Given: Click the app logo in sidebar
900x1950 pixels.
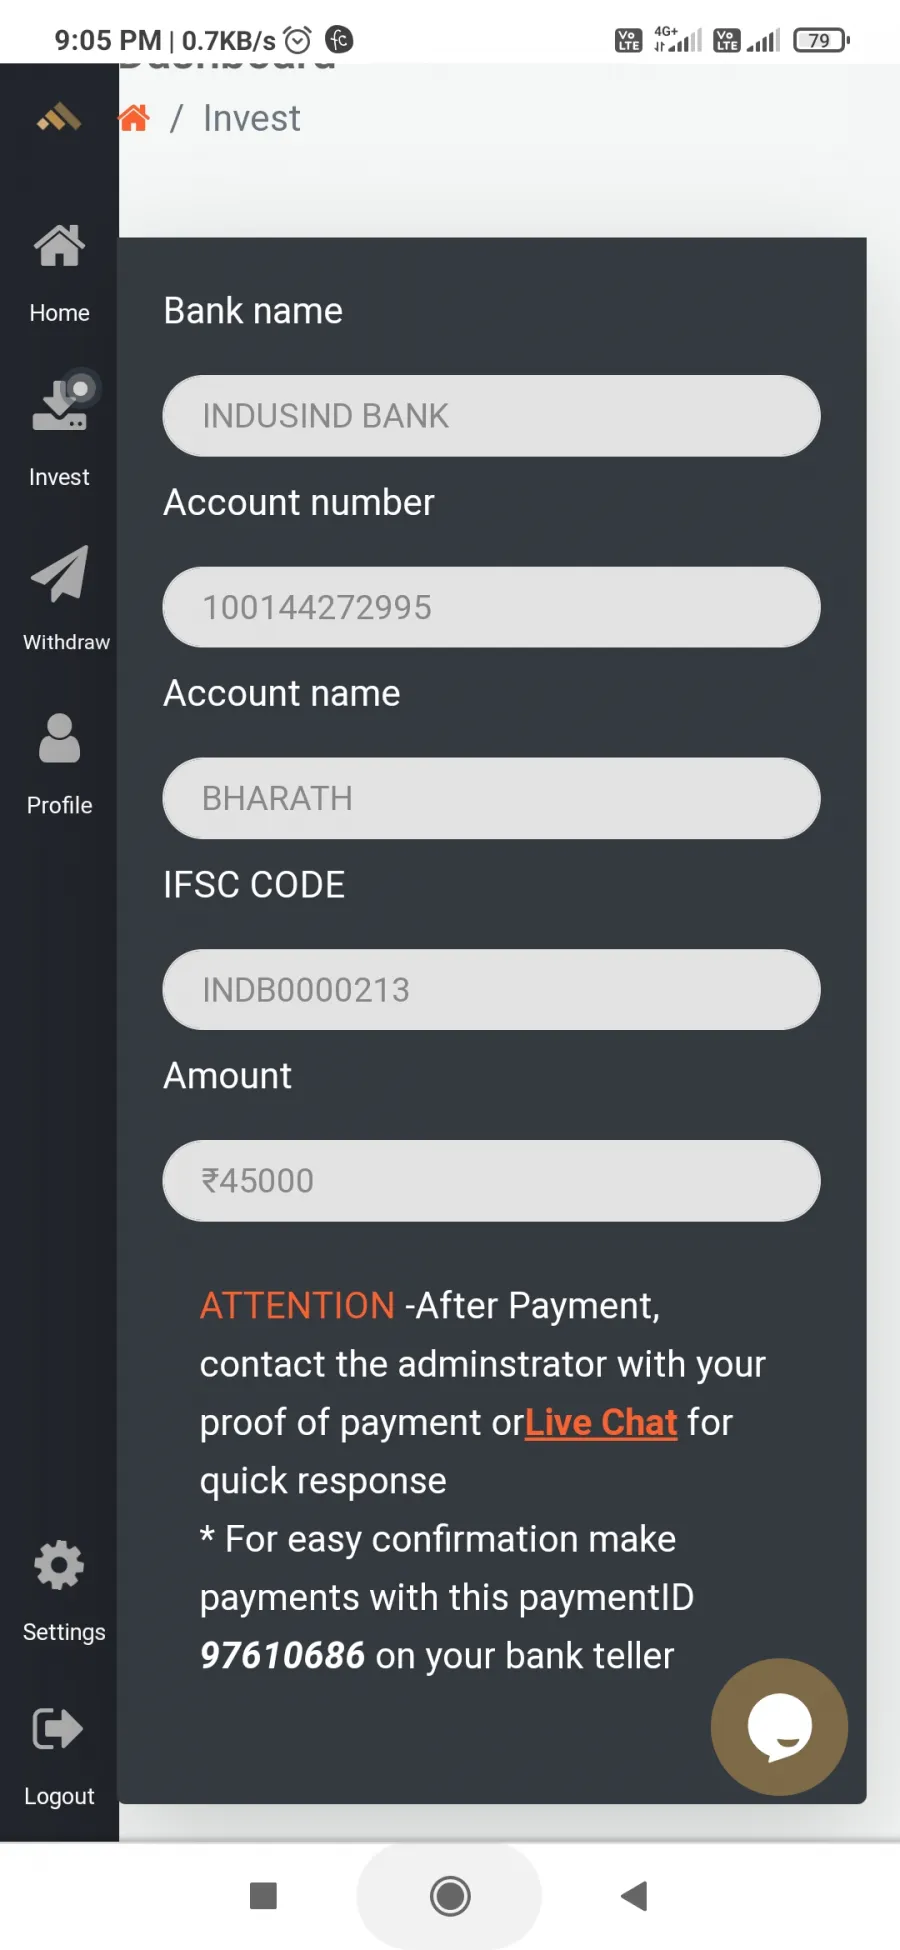Looking at the screenshot, I should (x=59, y=118).
